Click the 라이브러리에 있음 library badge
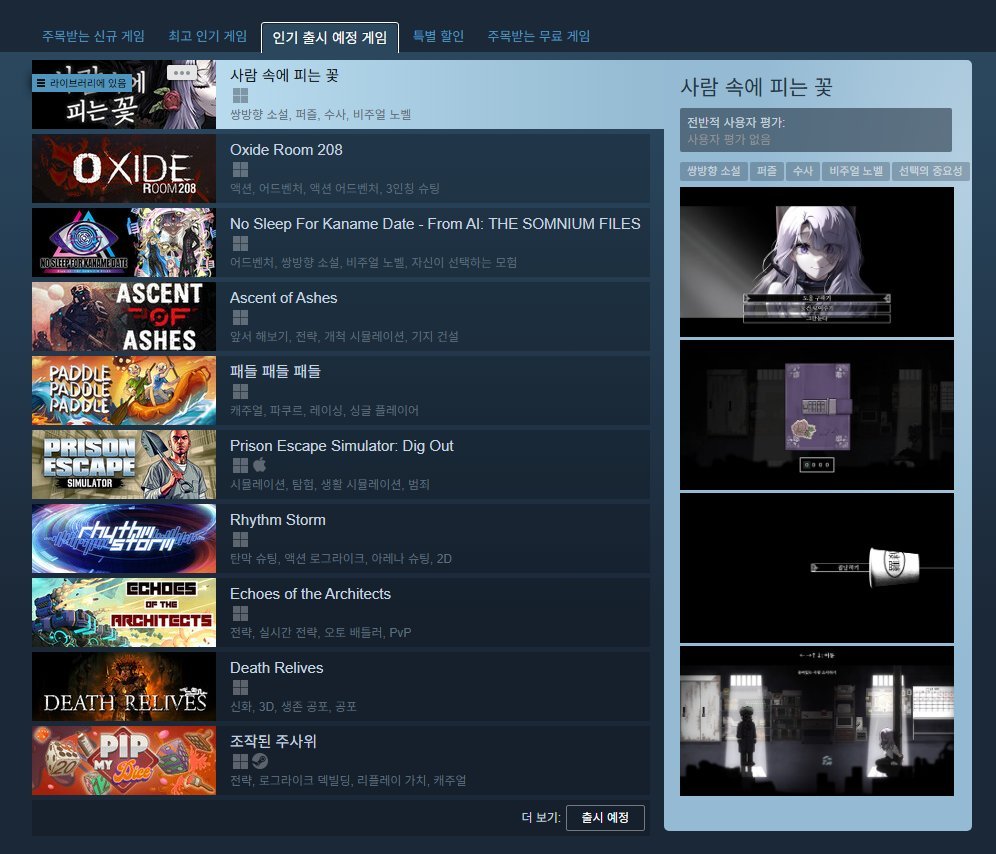996x854 pixels. (x=82, y=83)
